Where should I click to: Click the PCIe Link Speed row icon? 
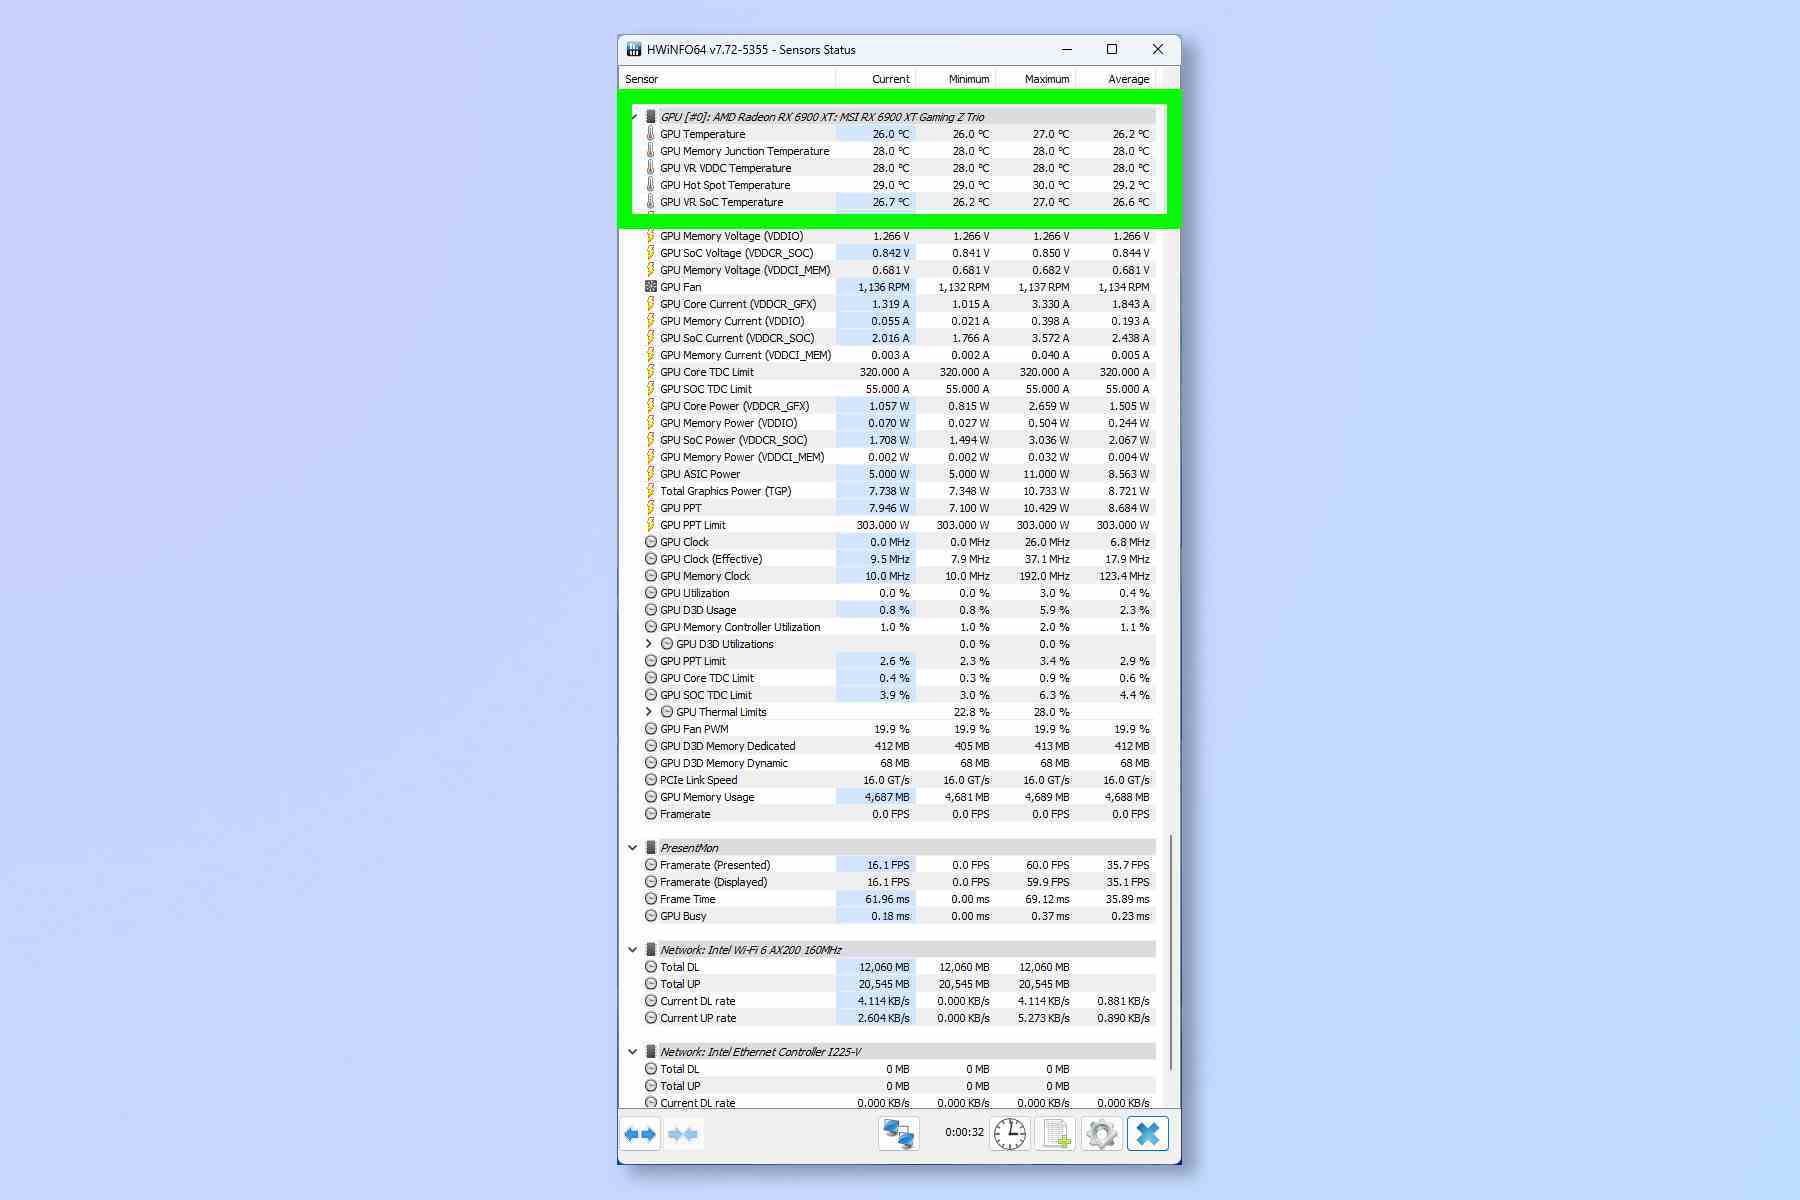coord(651,780)
